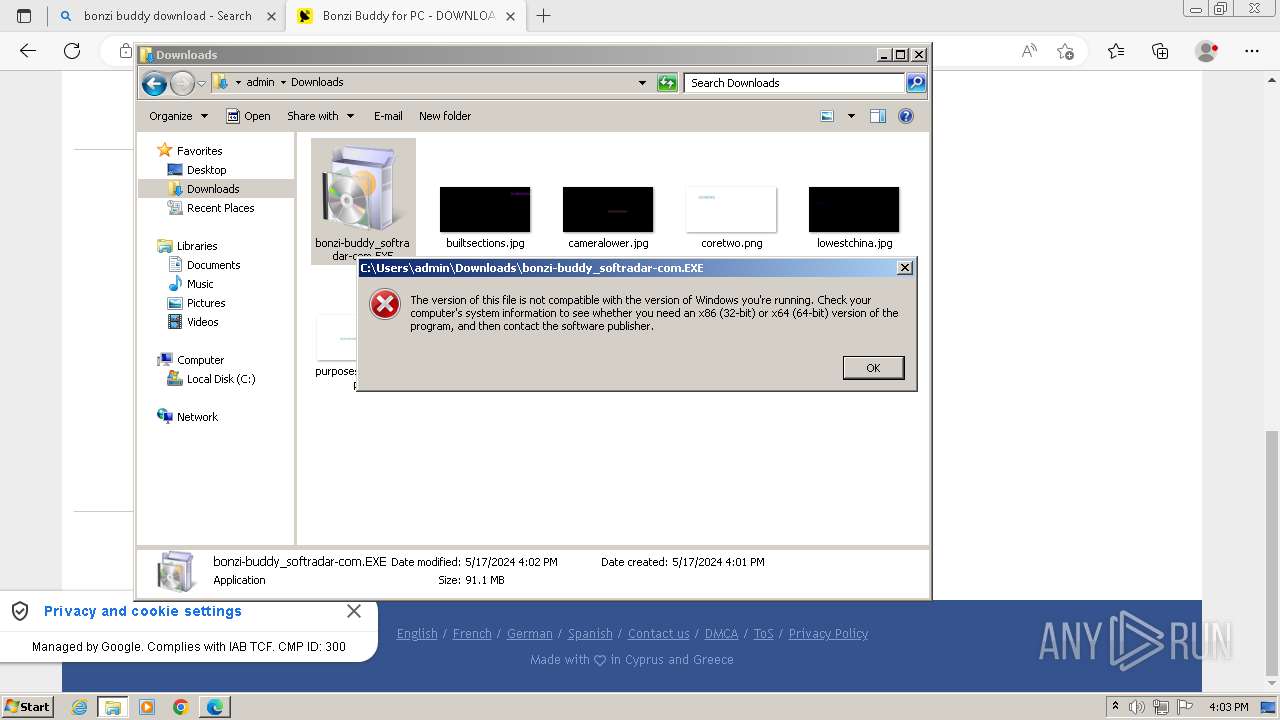Open Privacy Policy link

point(828,634)
